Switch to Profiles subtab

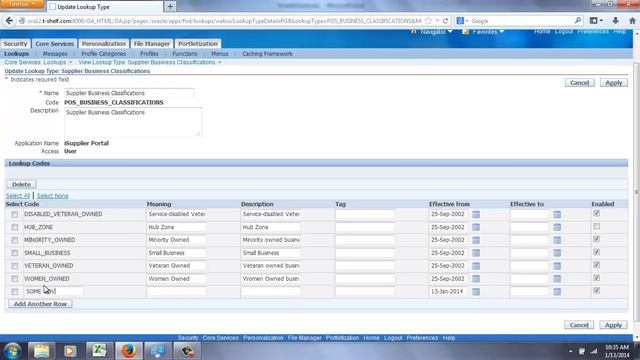click(x=149, y=53)
